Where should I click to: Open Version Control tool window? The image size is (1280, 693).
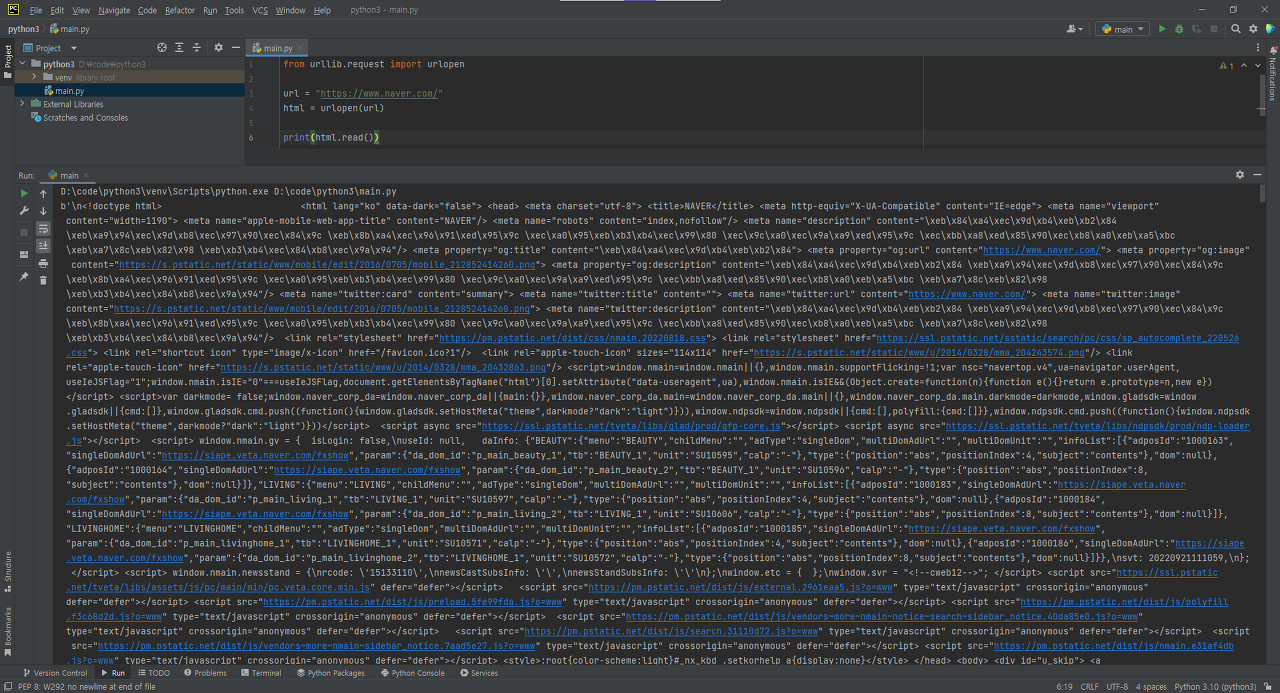pyautogui.click(x=54, y=673)
